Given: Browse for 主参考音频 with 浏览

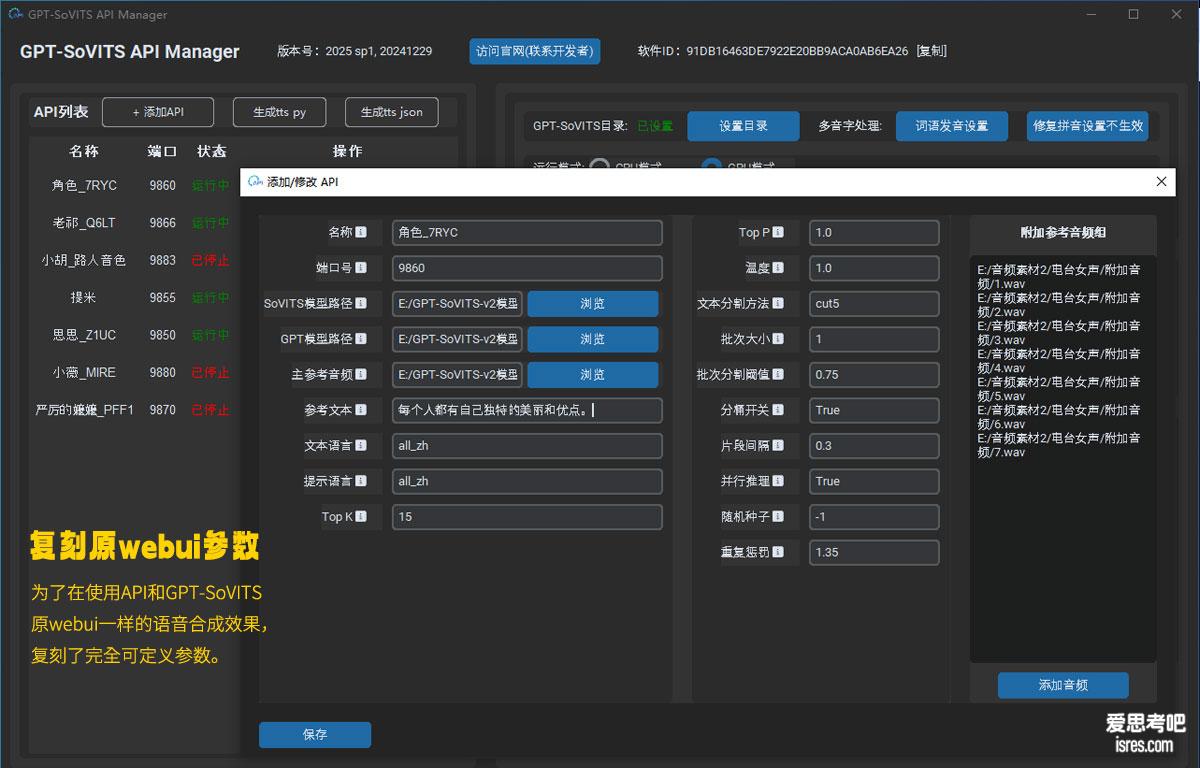Looking at the screenshot, I should [593, 375].
